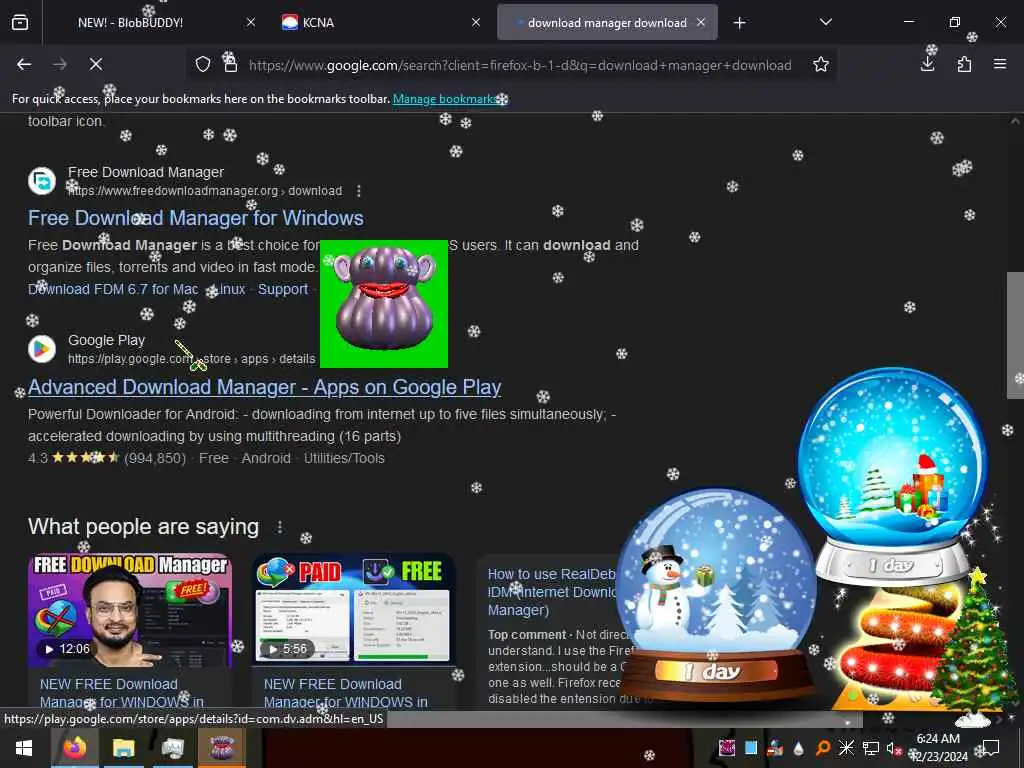This screenshot has height=768, width=1024.
Task: Open the Windows Start menu
Action: click(24, 748)
